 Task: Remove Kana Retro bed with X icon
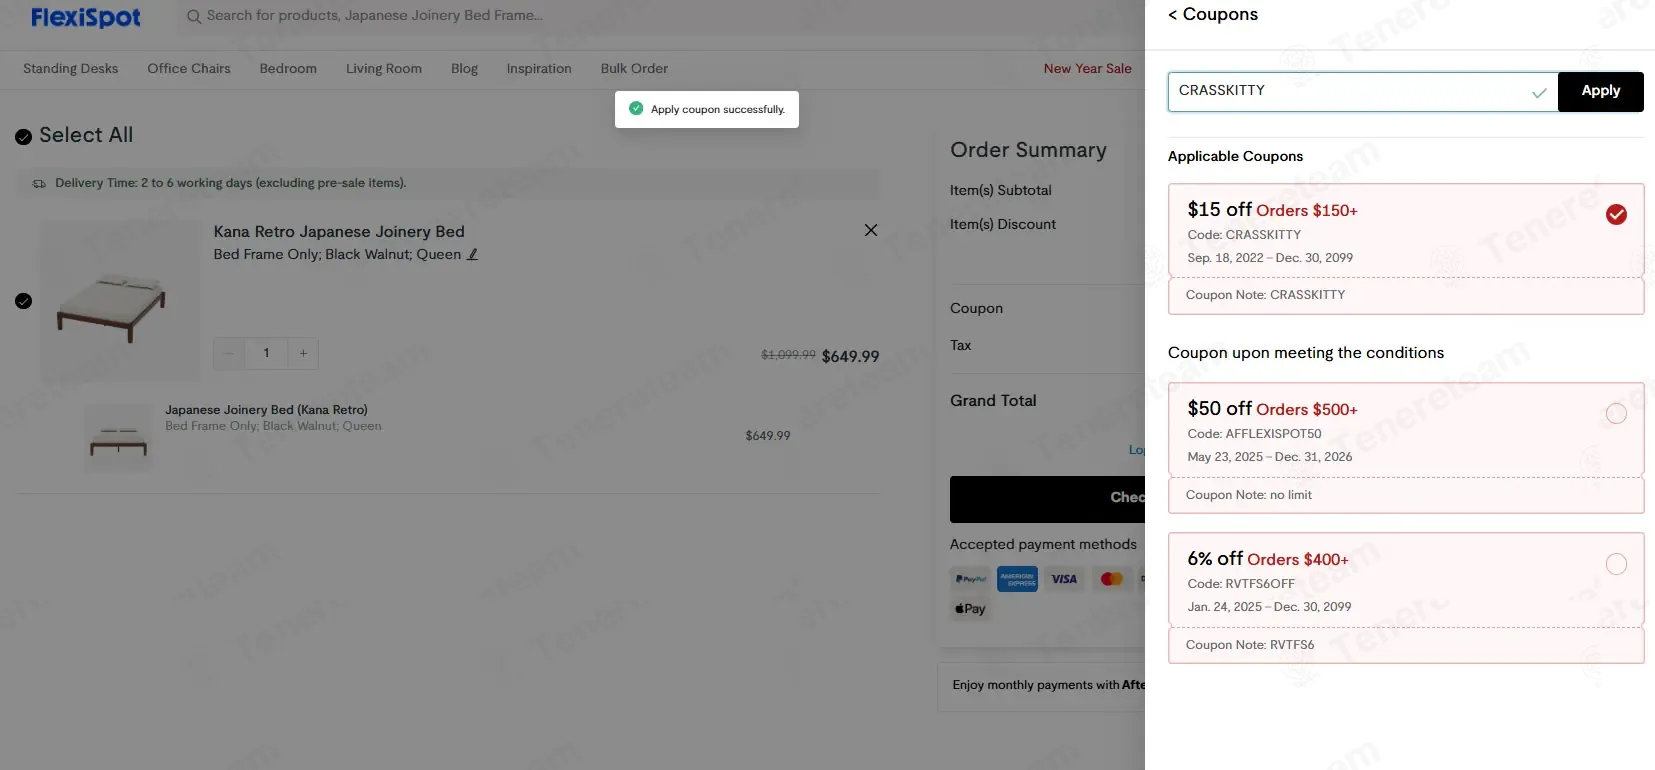(x=871, y=230)
